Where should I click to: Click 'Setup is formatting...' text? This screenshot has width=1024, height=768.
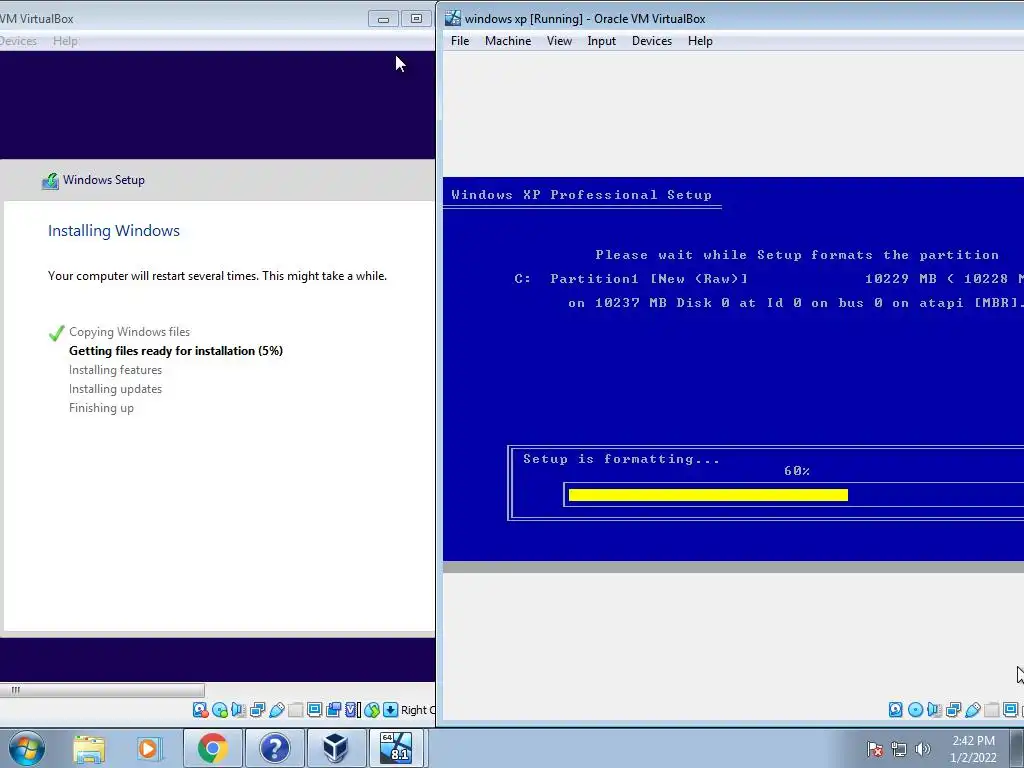click(x=621, y=458)
